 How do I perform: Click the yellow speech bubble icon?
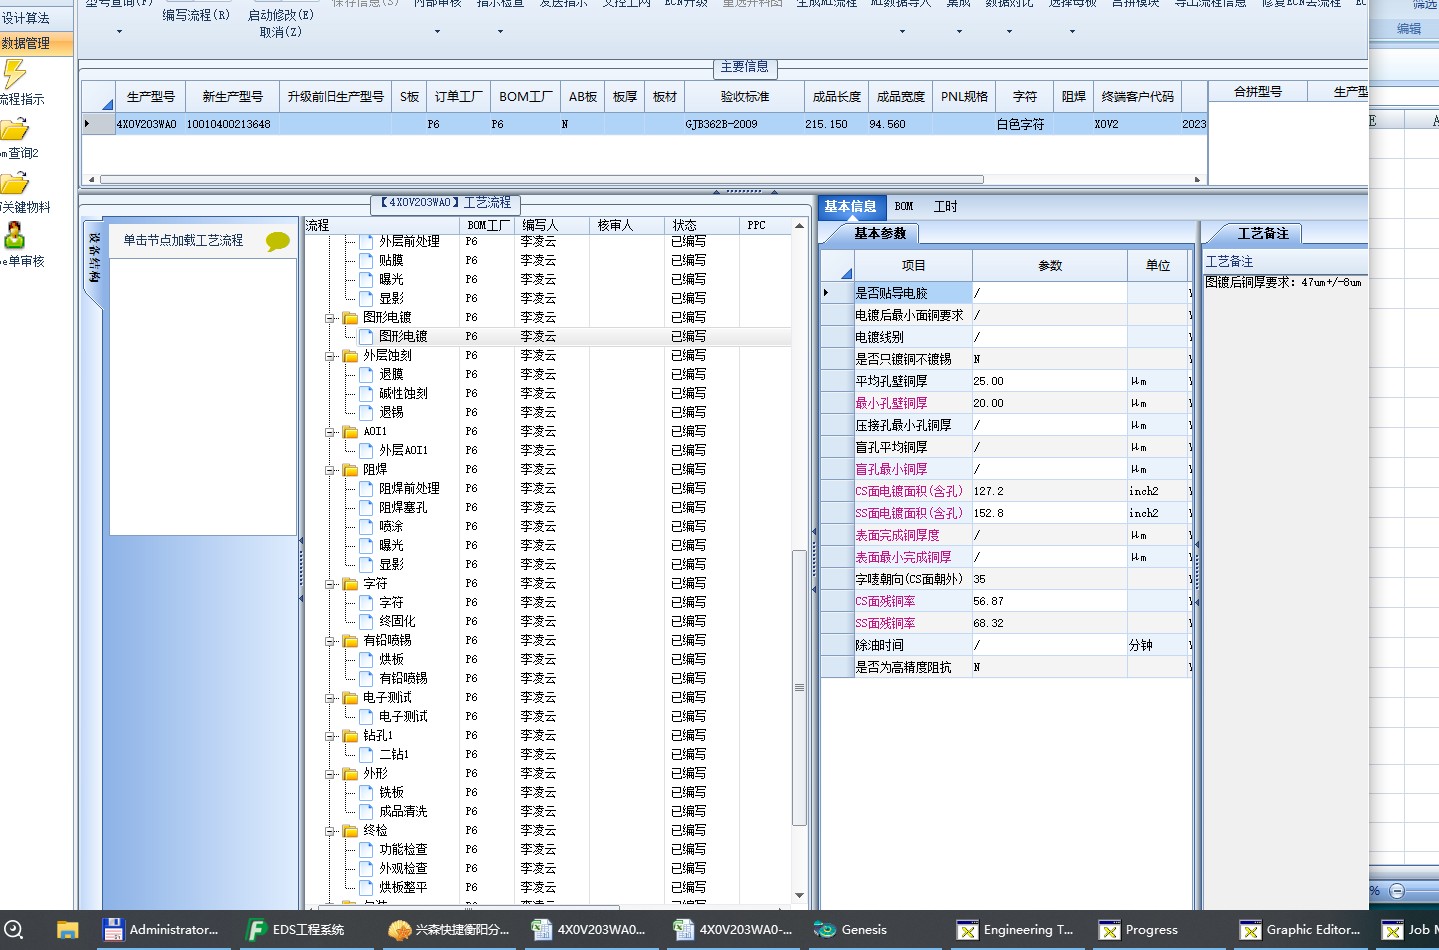(x=277, y=241)
